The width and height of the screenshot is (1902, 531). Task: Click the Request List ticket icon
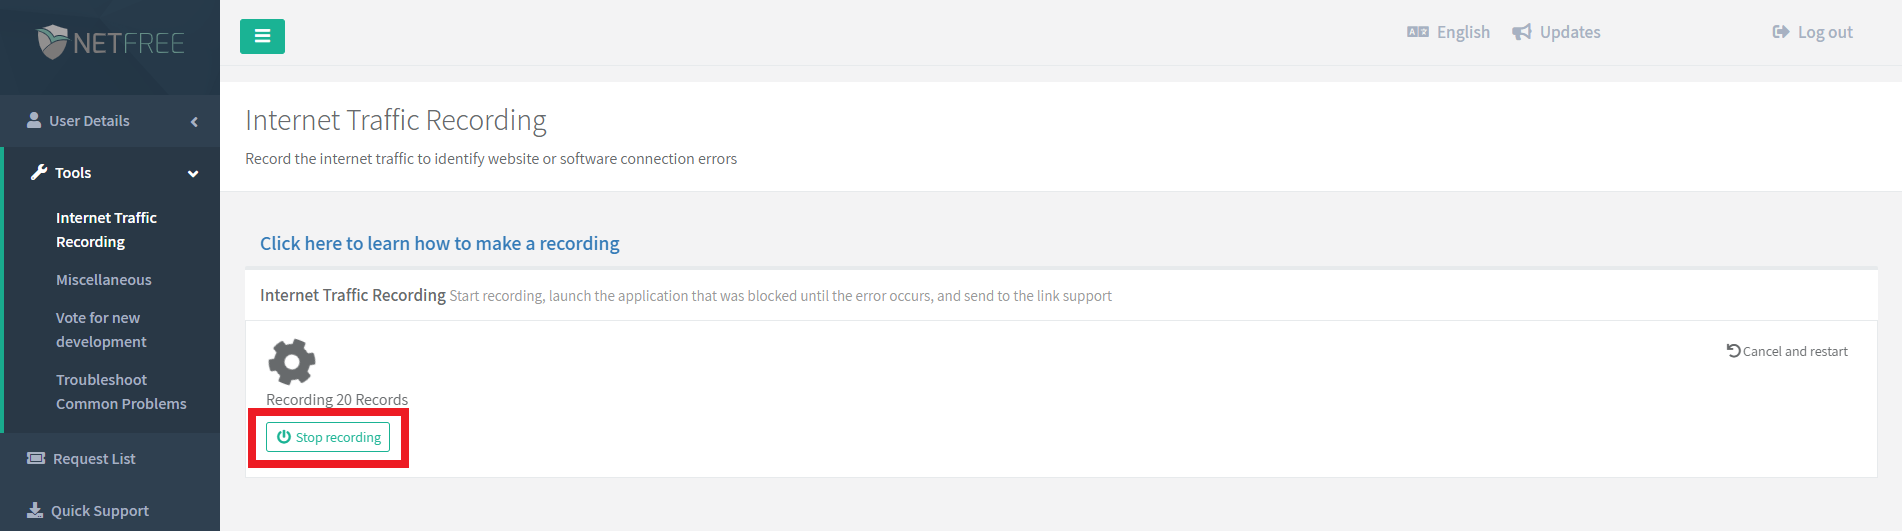[36, 458]
